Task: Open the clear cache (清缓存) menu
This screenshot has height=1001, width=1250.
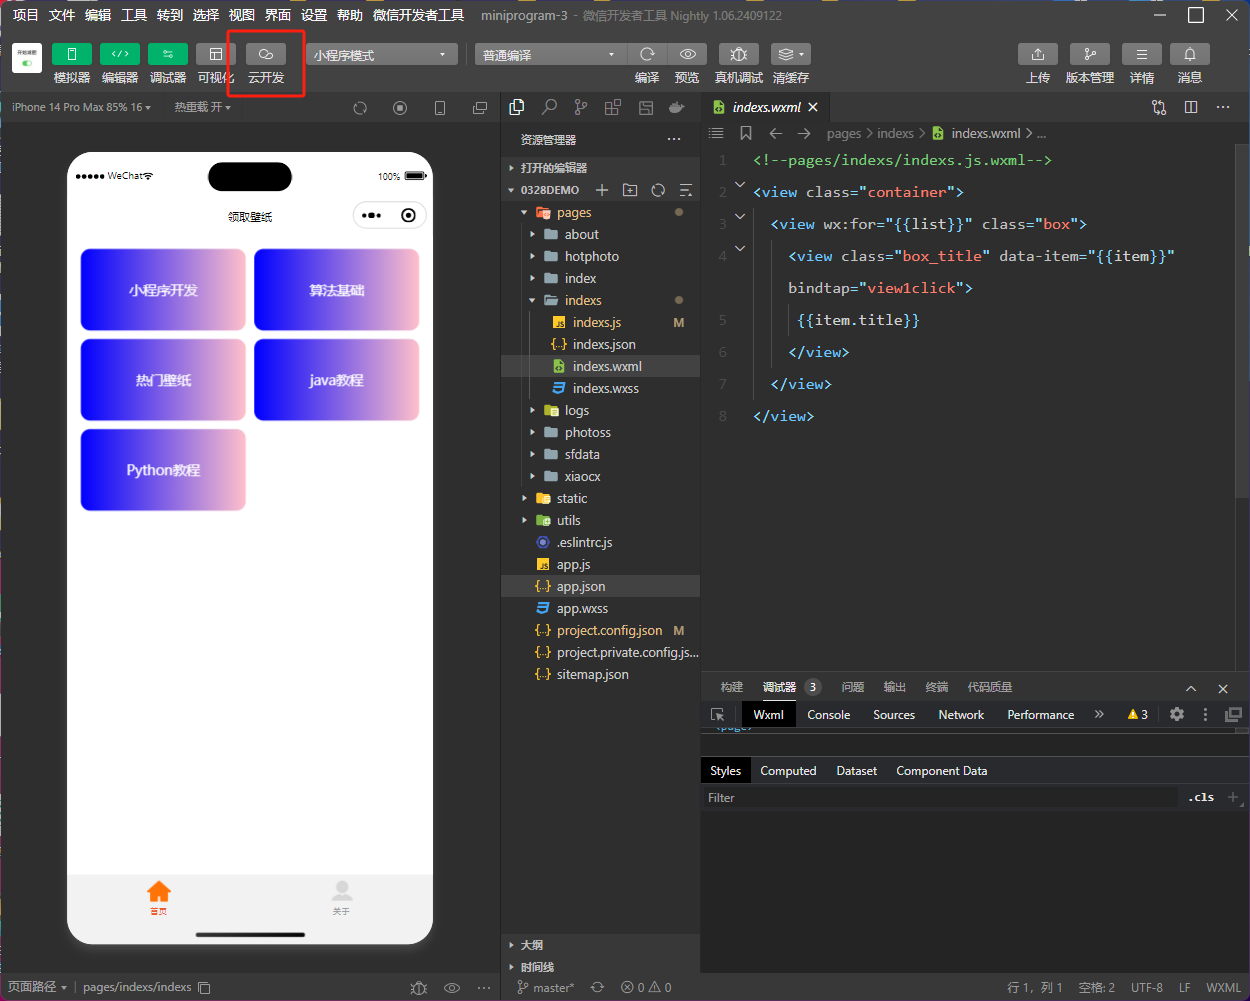Action: [790, 54]
